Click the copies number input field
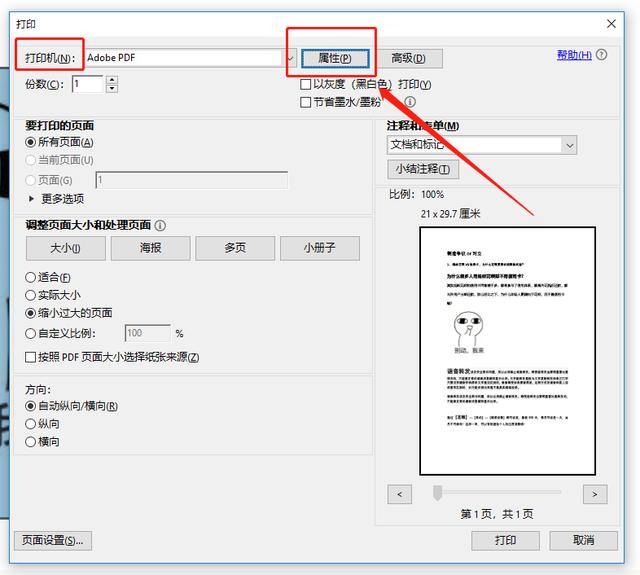Viewport: 640px width, 575px height. click(x=88, y=84)
